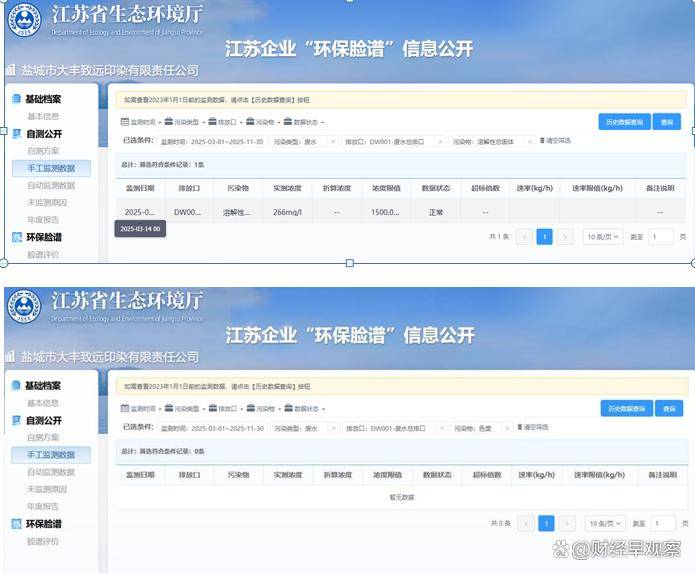Click the 基础档案 icon in top screenshot sidebar
This screenshot has height=574, width=695.
click(16, 99)
